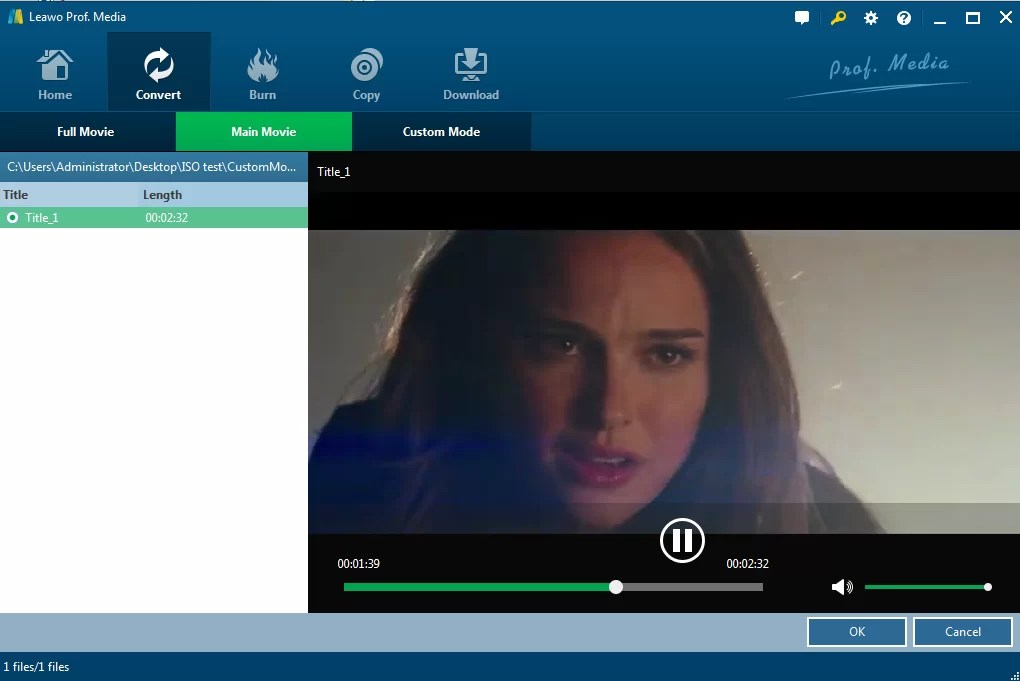Click the register key icon
The width and height of the screenshot is (1020, 681).
point(837,17)
